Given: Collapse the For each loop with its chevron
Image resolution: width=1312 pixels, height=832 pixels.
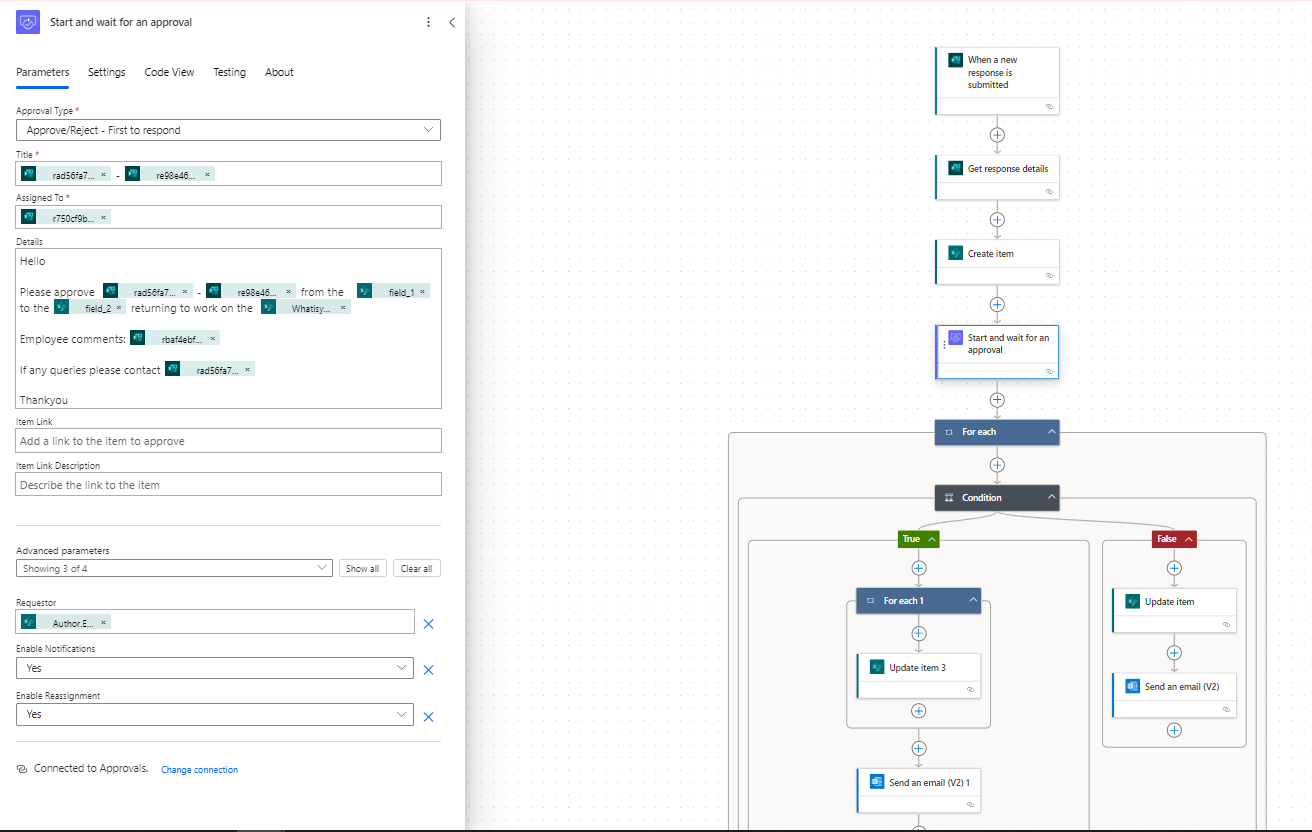Looking at the screenshot, I should [x=1051, y=432].
